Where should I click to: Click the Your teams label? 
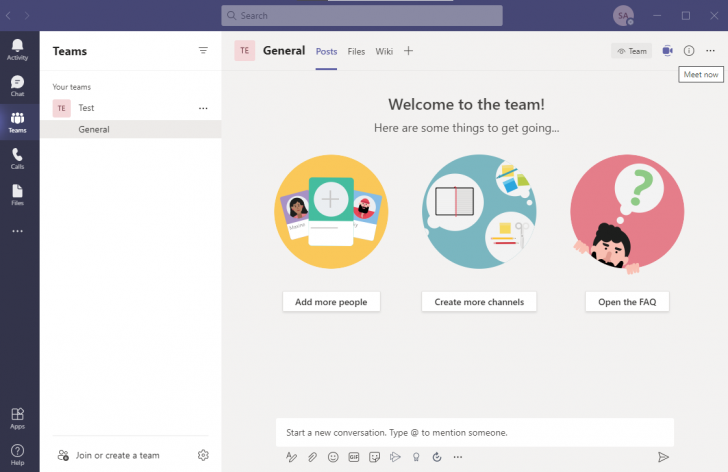pyautogui.click(x=72, y=87)
